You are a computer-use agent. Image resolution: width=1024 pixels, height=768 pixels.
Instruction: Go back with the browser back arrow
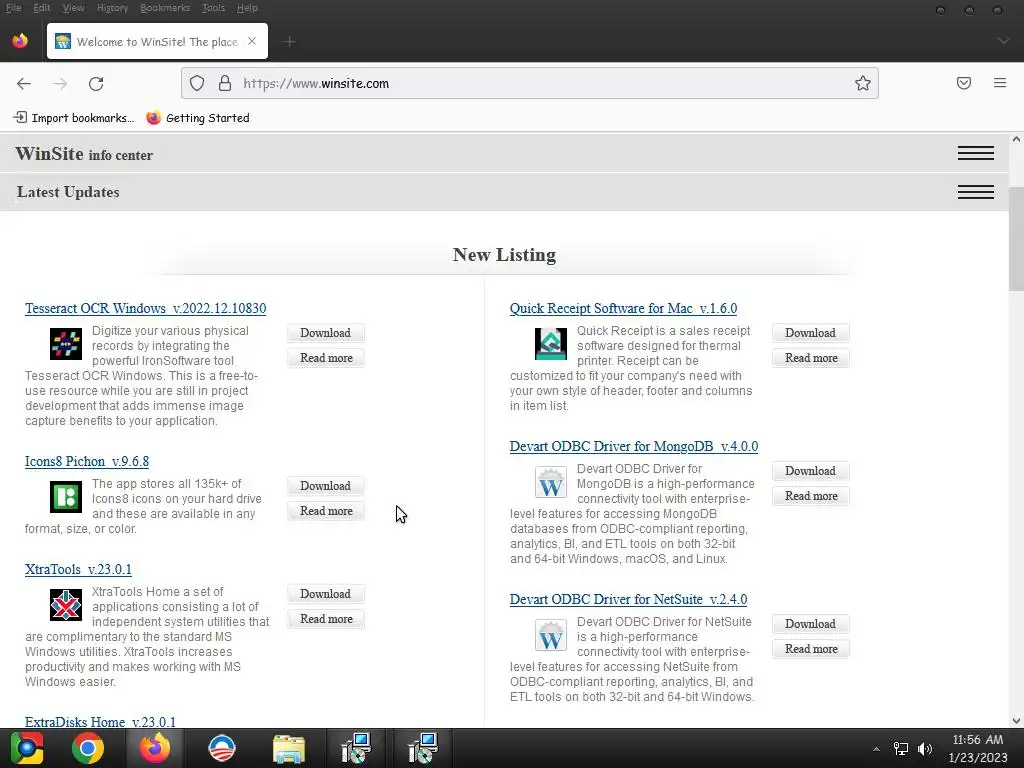click(x=24, y=84)
